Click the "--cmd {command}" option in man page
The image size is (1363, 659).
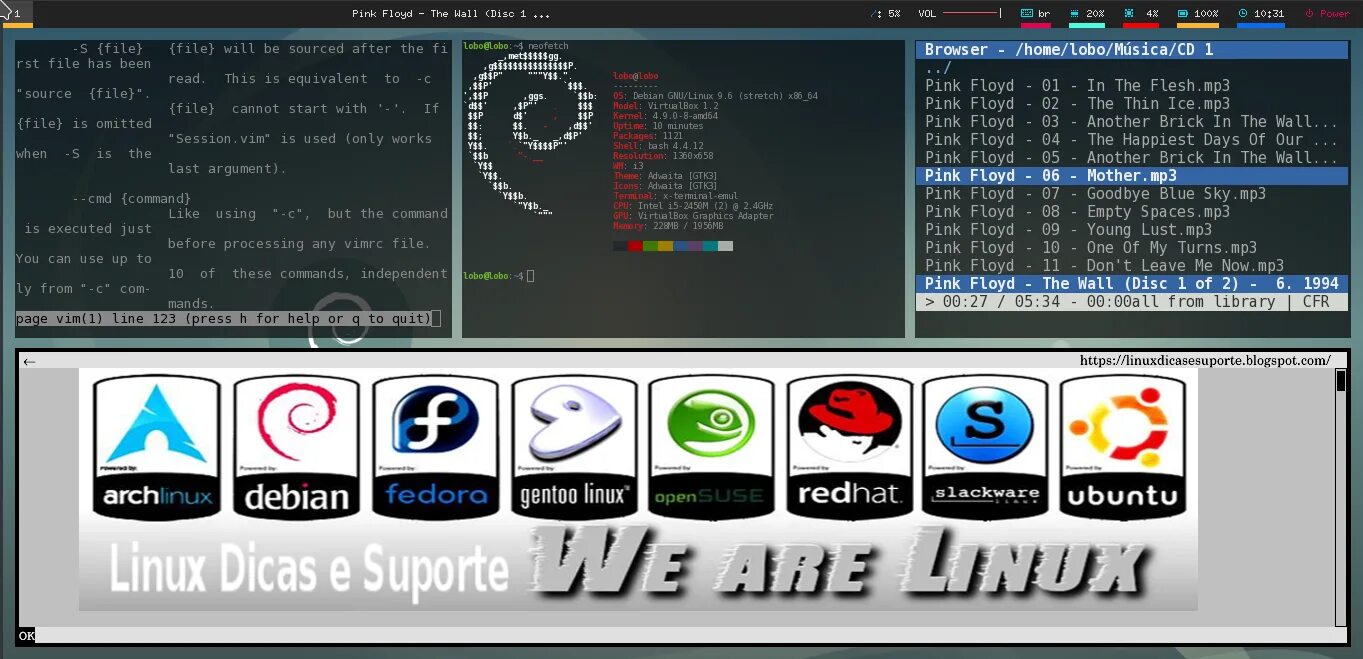pos(131,199)
